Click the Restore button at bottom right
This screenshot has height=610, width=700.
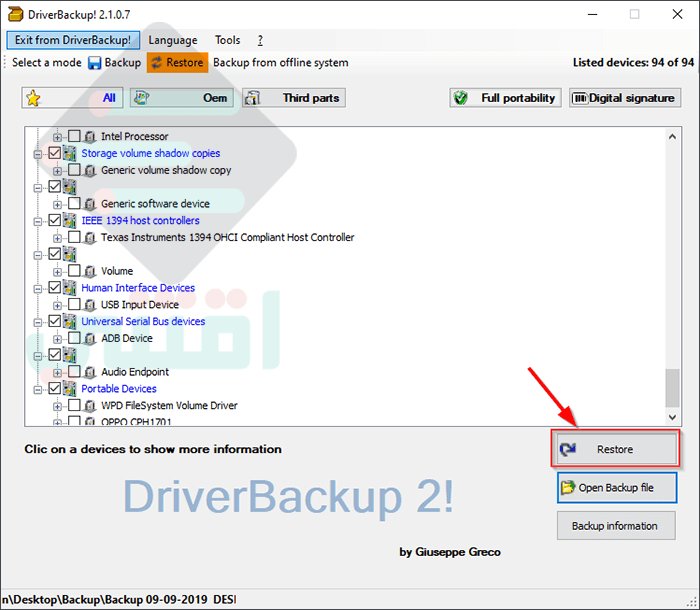pos(616,449)
